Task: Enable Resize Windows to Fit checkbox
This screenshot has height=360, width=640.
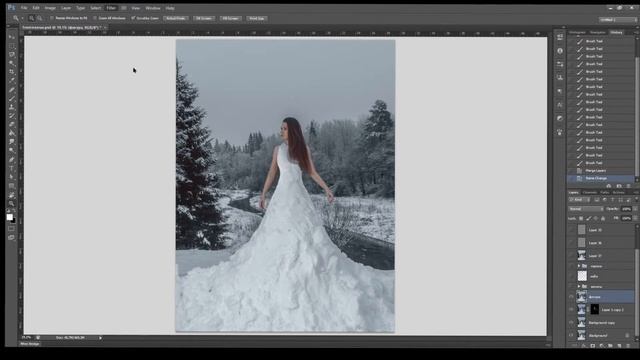Action: click(52, 18)
